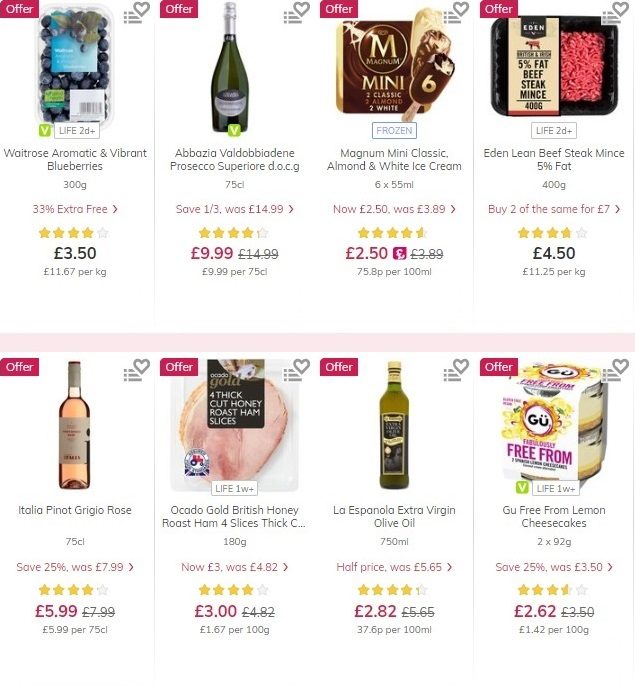Click the Offer badge on the blueberries
The width and height of the screenshot is (635, 690).
click(19, 9)
